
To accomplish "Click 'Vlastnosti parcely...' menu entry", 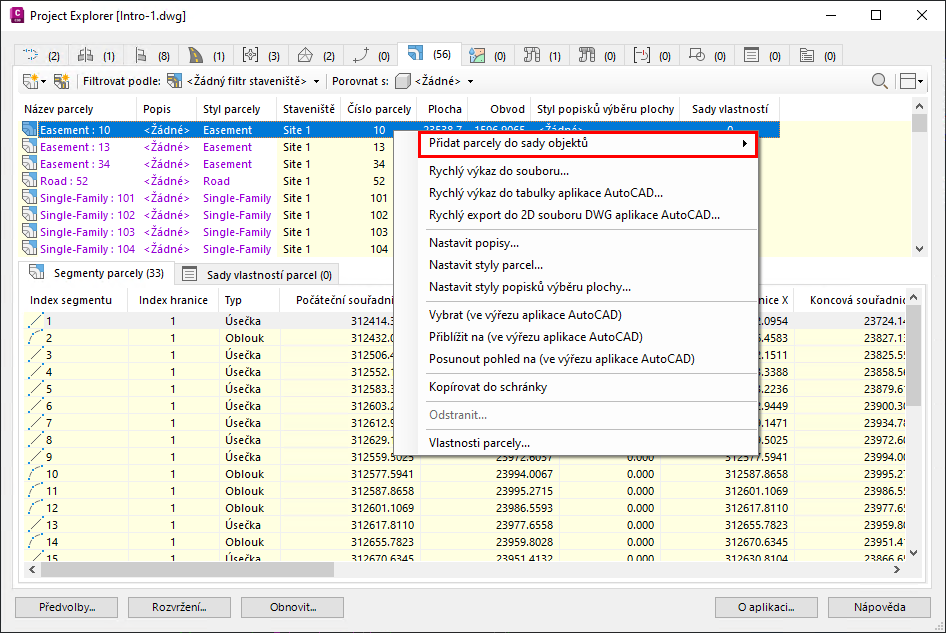I will point(479,443).
